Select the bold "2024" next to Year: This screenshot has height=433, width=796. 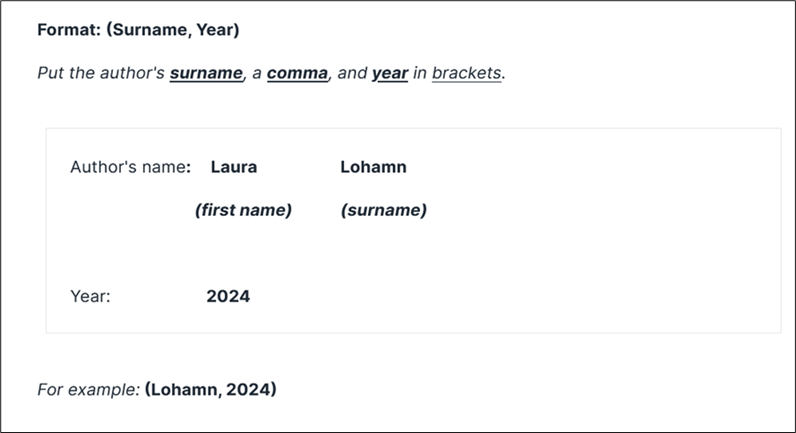228,296
